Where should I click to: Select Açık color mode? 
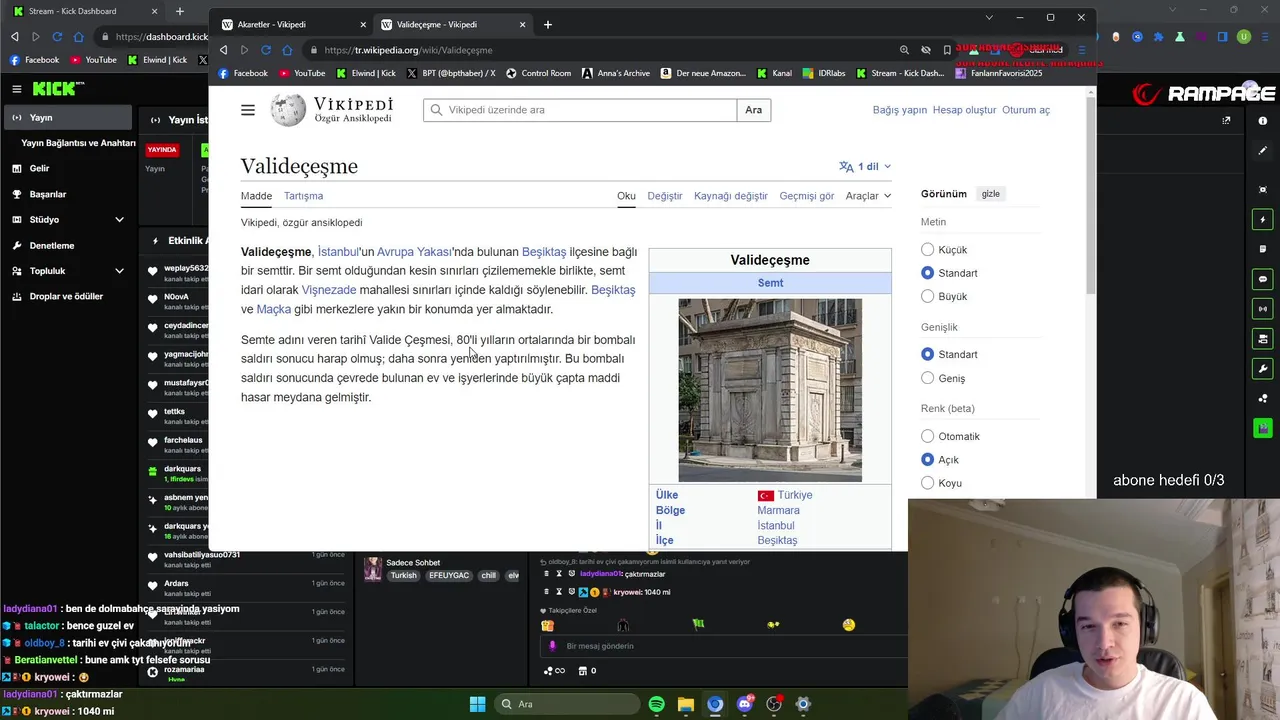pos(927,460)
